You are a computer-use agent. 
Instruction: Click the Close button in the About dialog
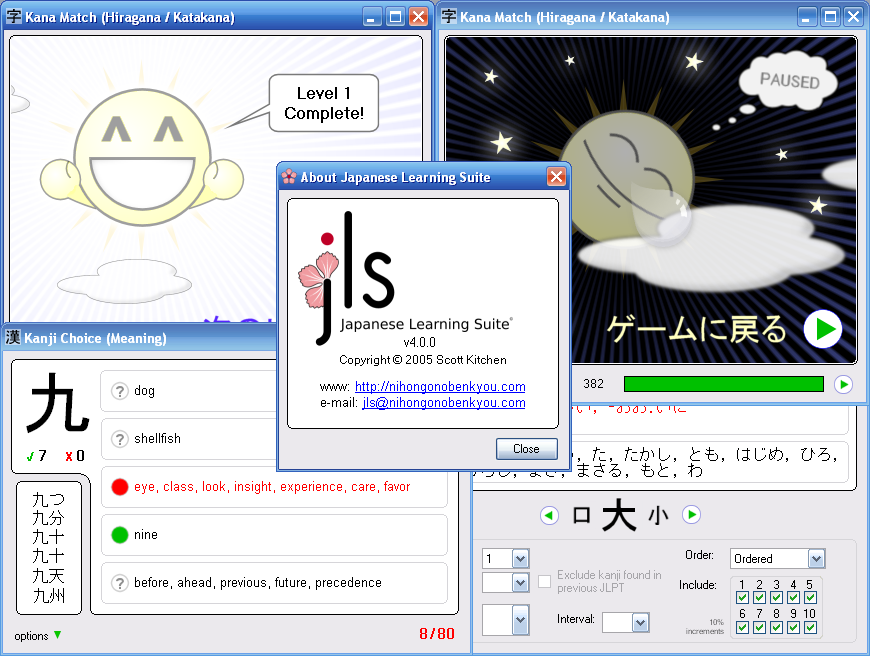coord(527,448)
